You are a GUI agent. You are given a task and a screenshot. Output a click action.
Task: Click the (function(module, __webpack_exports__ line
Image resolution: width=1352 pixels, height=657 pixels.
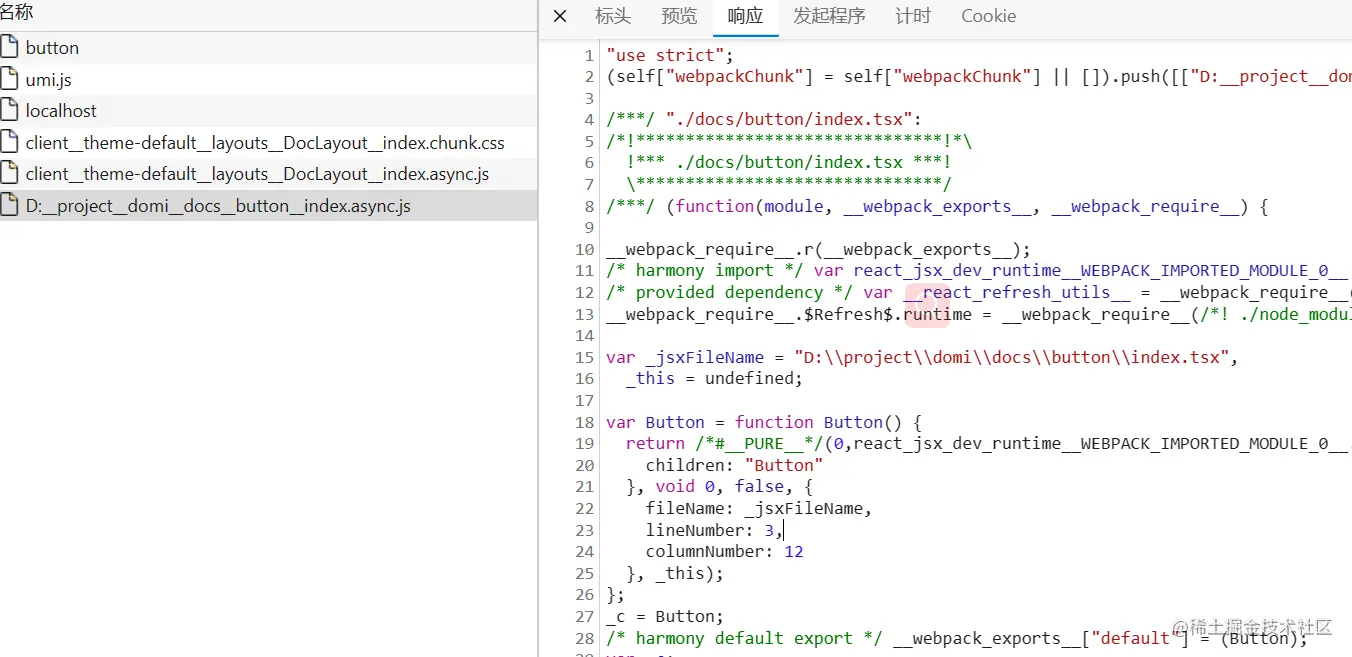pyautogui.click(x=937, y=206)
